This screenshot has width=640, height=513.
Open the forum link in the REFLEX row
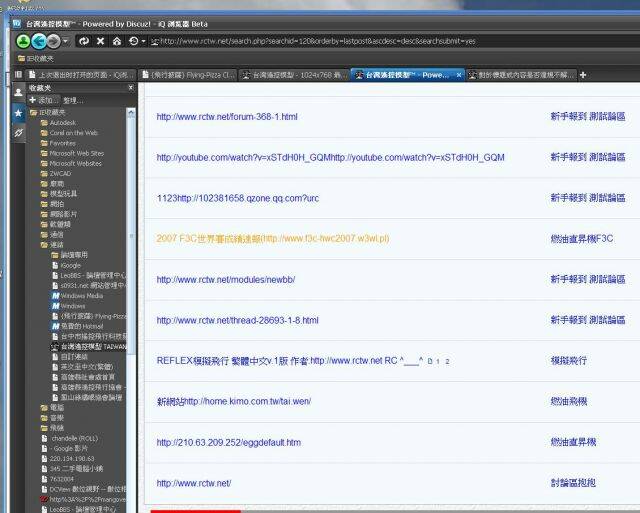click(569, 361)
